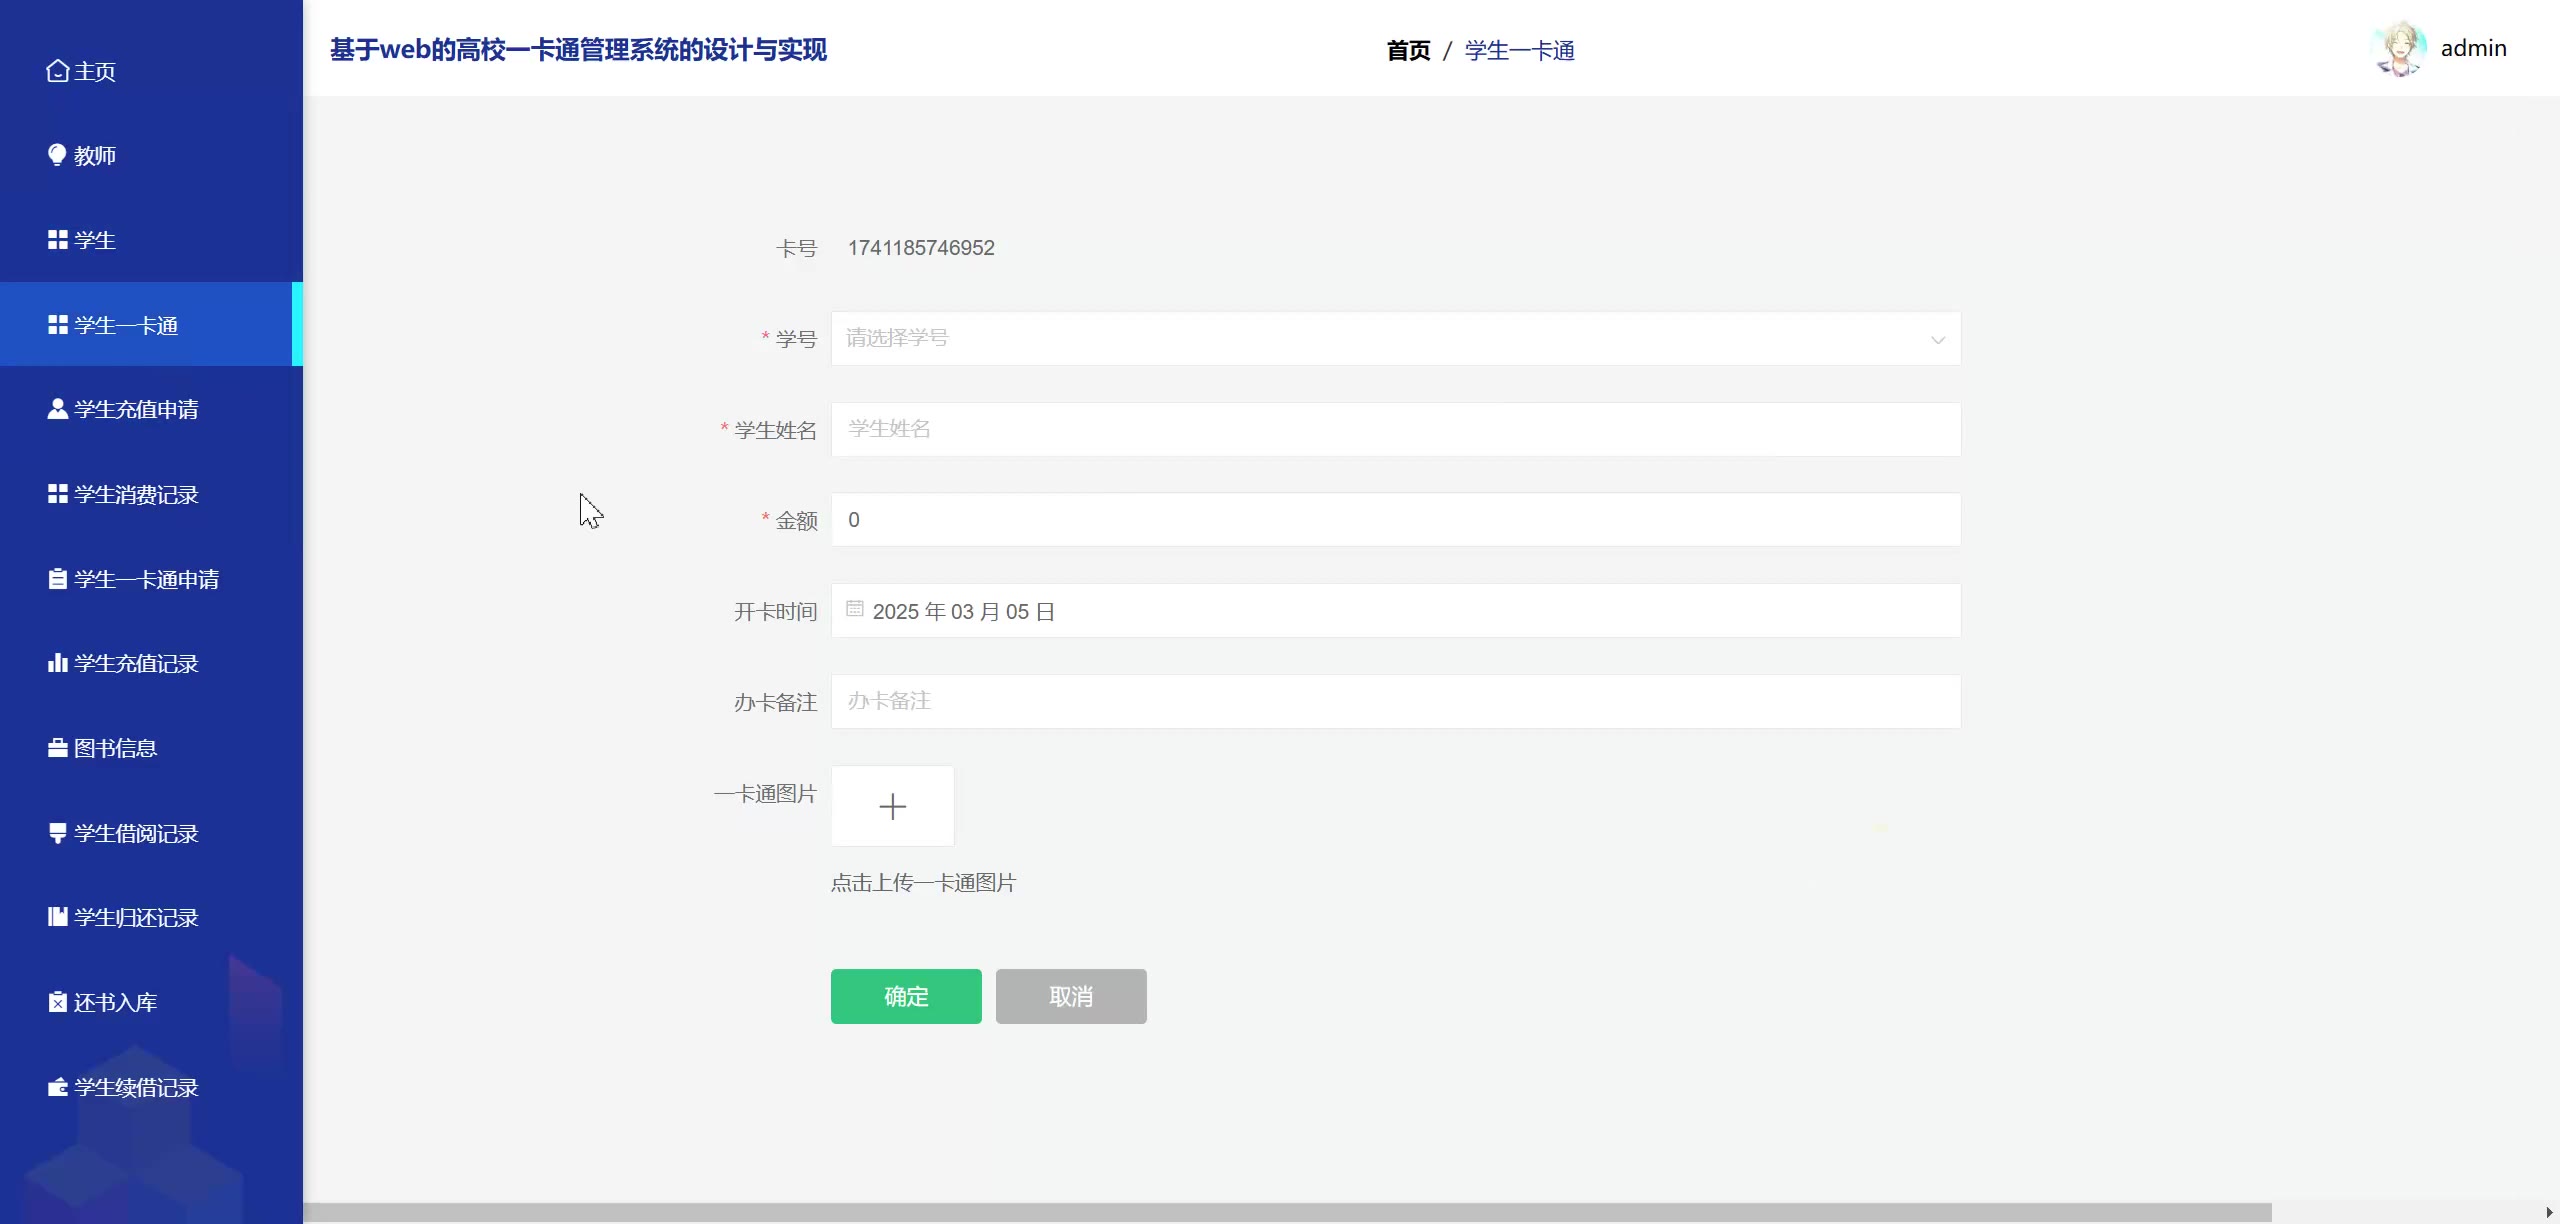Click 首页 breadcrumb link

pyautogui.click(x=1408, y=50)
